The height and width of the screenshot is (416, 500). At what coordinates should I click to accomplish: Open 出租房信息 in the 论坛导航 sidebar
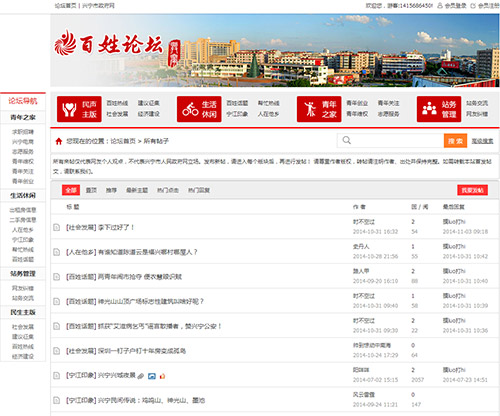(x=23, y=210)
